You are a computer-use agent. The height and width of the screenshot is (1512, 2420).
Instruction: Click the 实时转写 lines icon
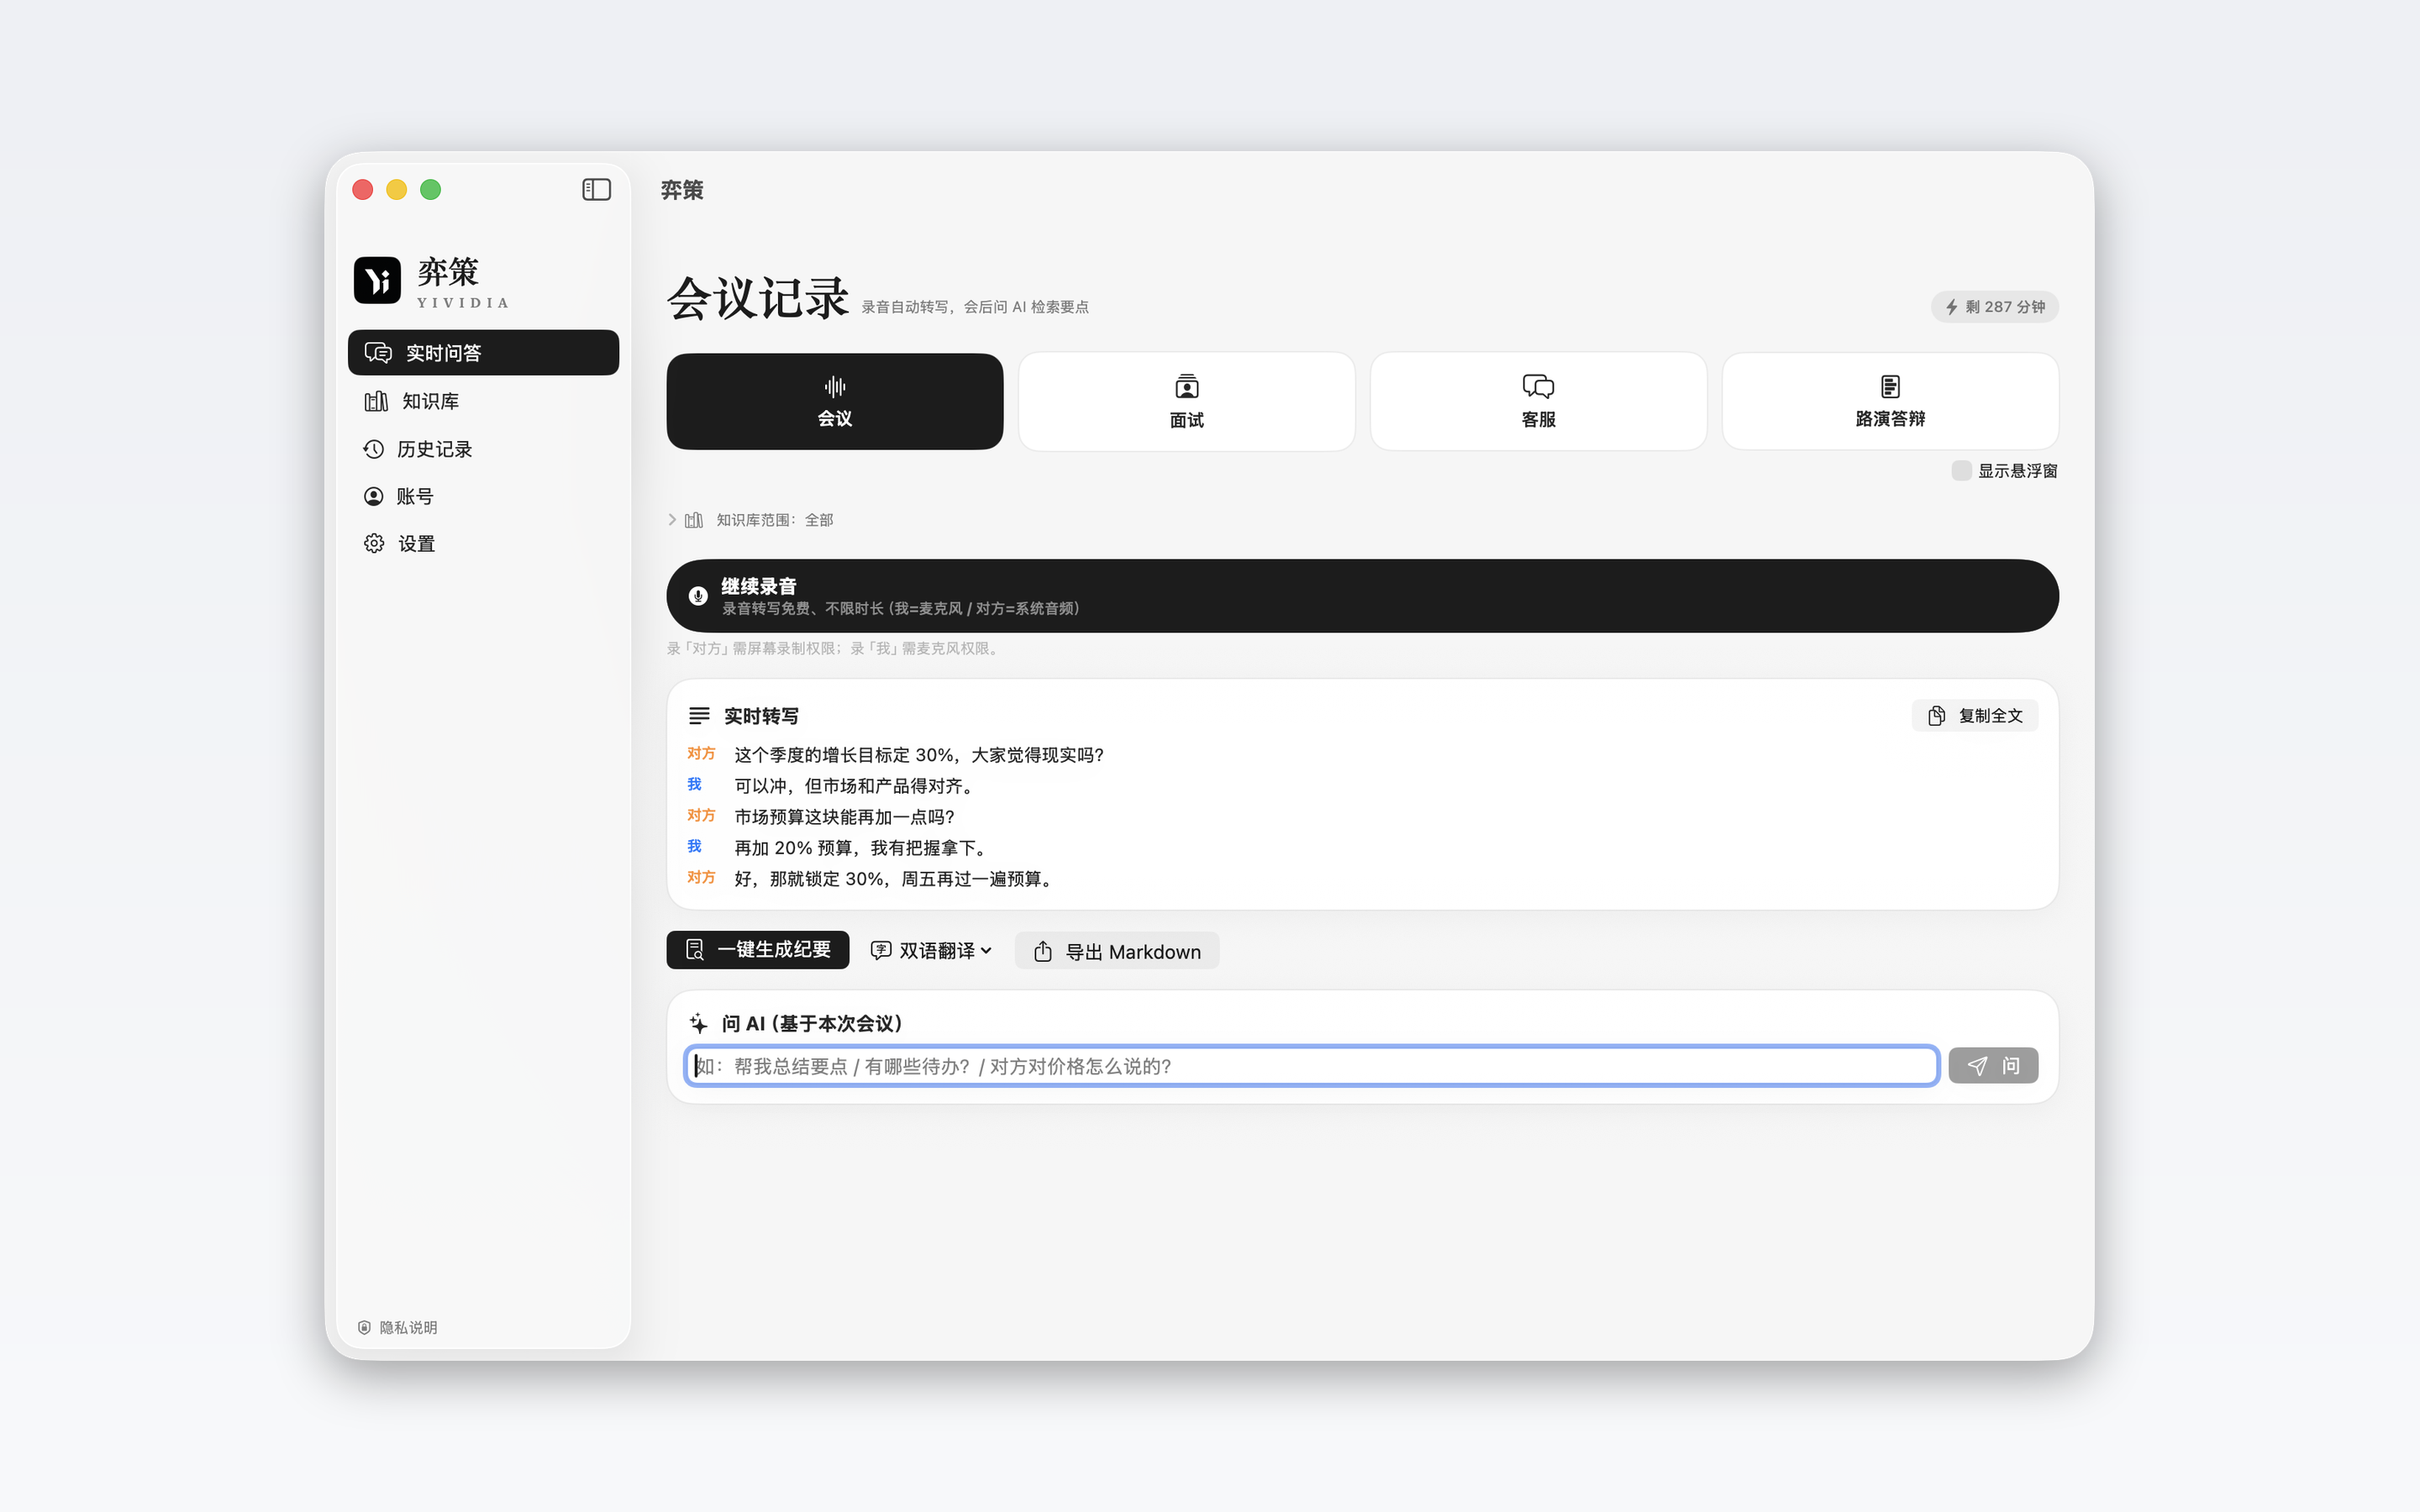pos(699,716)
